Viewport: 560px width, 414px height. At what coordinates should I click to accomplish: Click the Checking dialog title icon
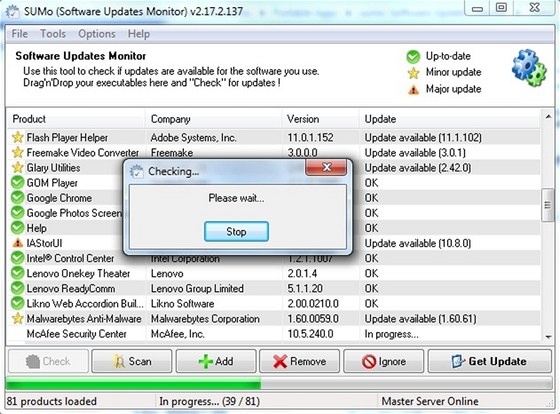(136, 171)
